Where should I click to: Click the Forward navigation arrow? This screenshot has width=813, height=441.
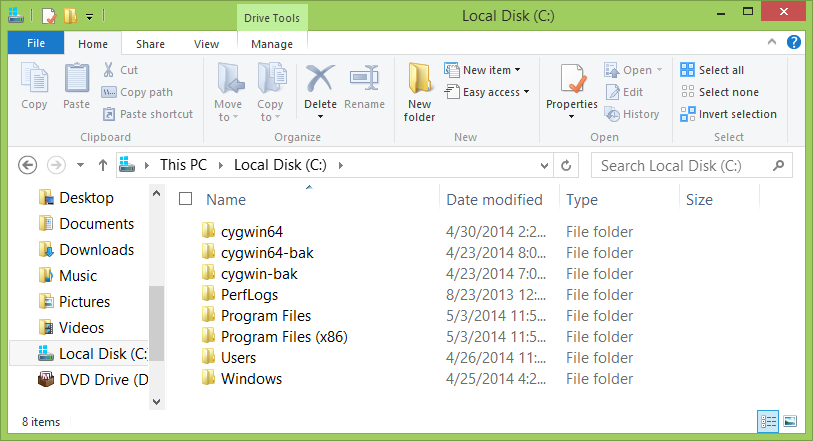[57, 165]
